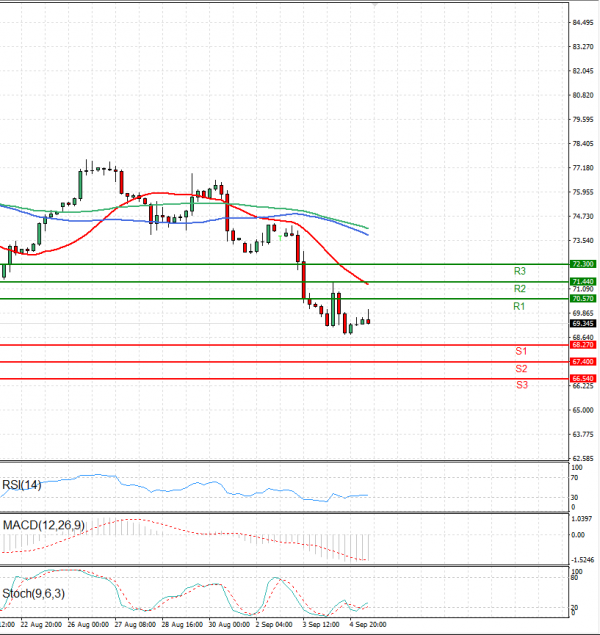Click the Stoch(9,6,3) indicator label
The image size is (600, 635).
point(34,594)
